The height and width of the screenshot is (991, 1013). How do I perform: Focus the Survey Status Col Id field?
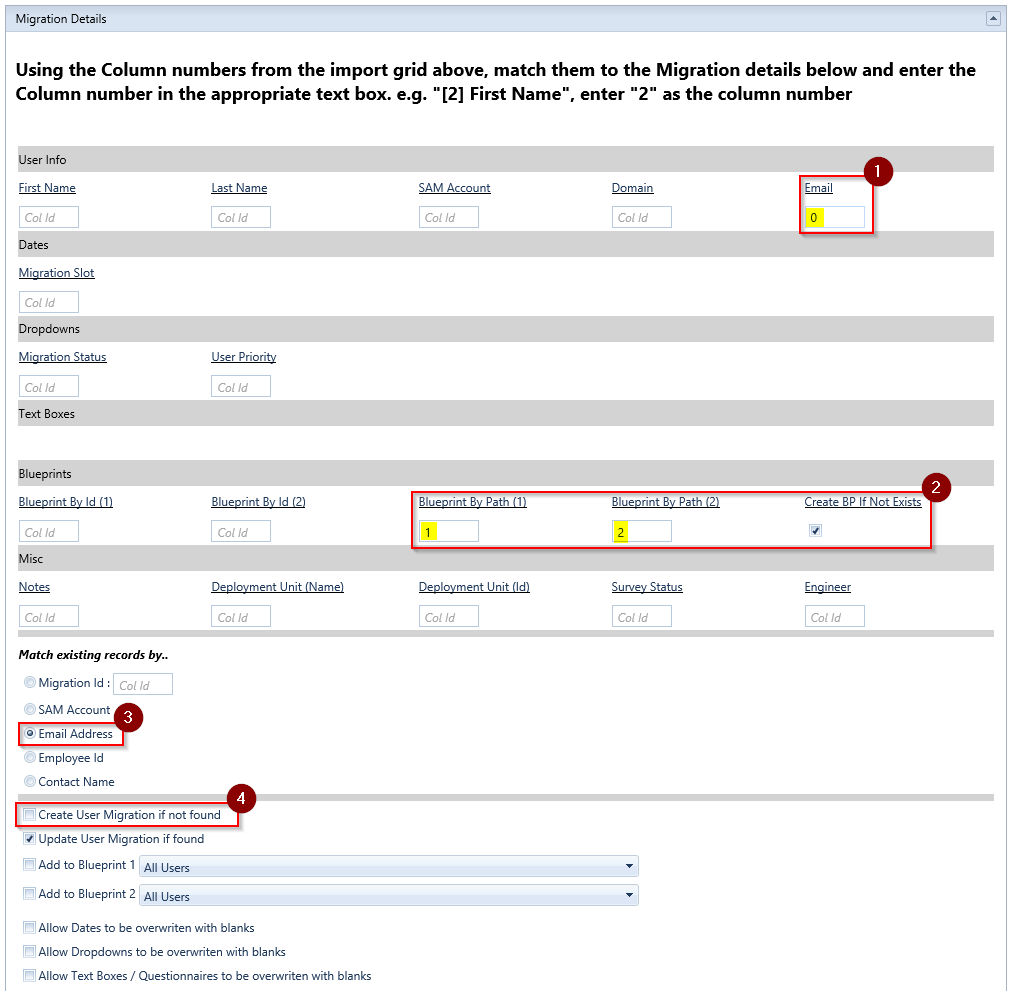pos(642,617)
